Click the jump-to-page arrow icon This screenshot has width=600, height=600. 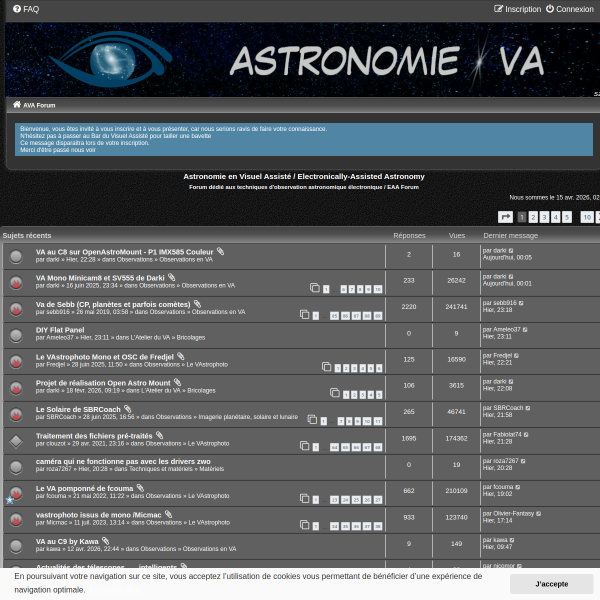click(505, 217)
